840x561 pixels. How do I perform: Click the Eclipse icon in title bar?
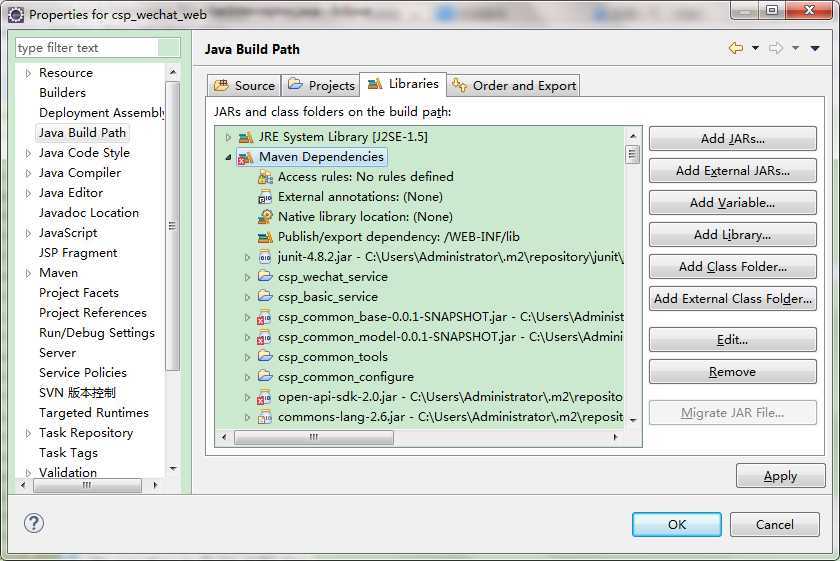tap(16, 15)
